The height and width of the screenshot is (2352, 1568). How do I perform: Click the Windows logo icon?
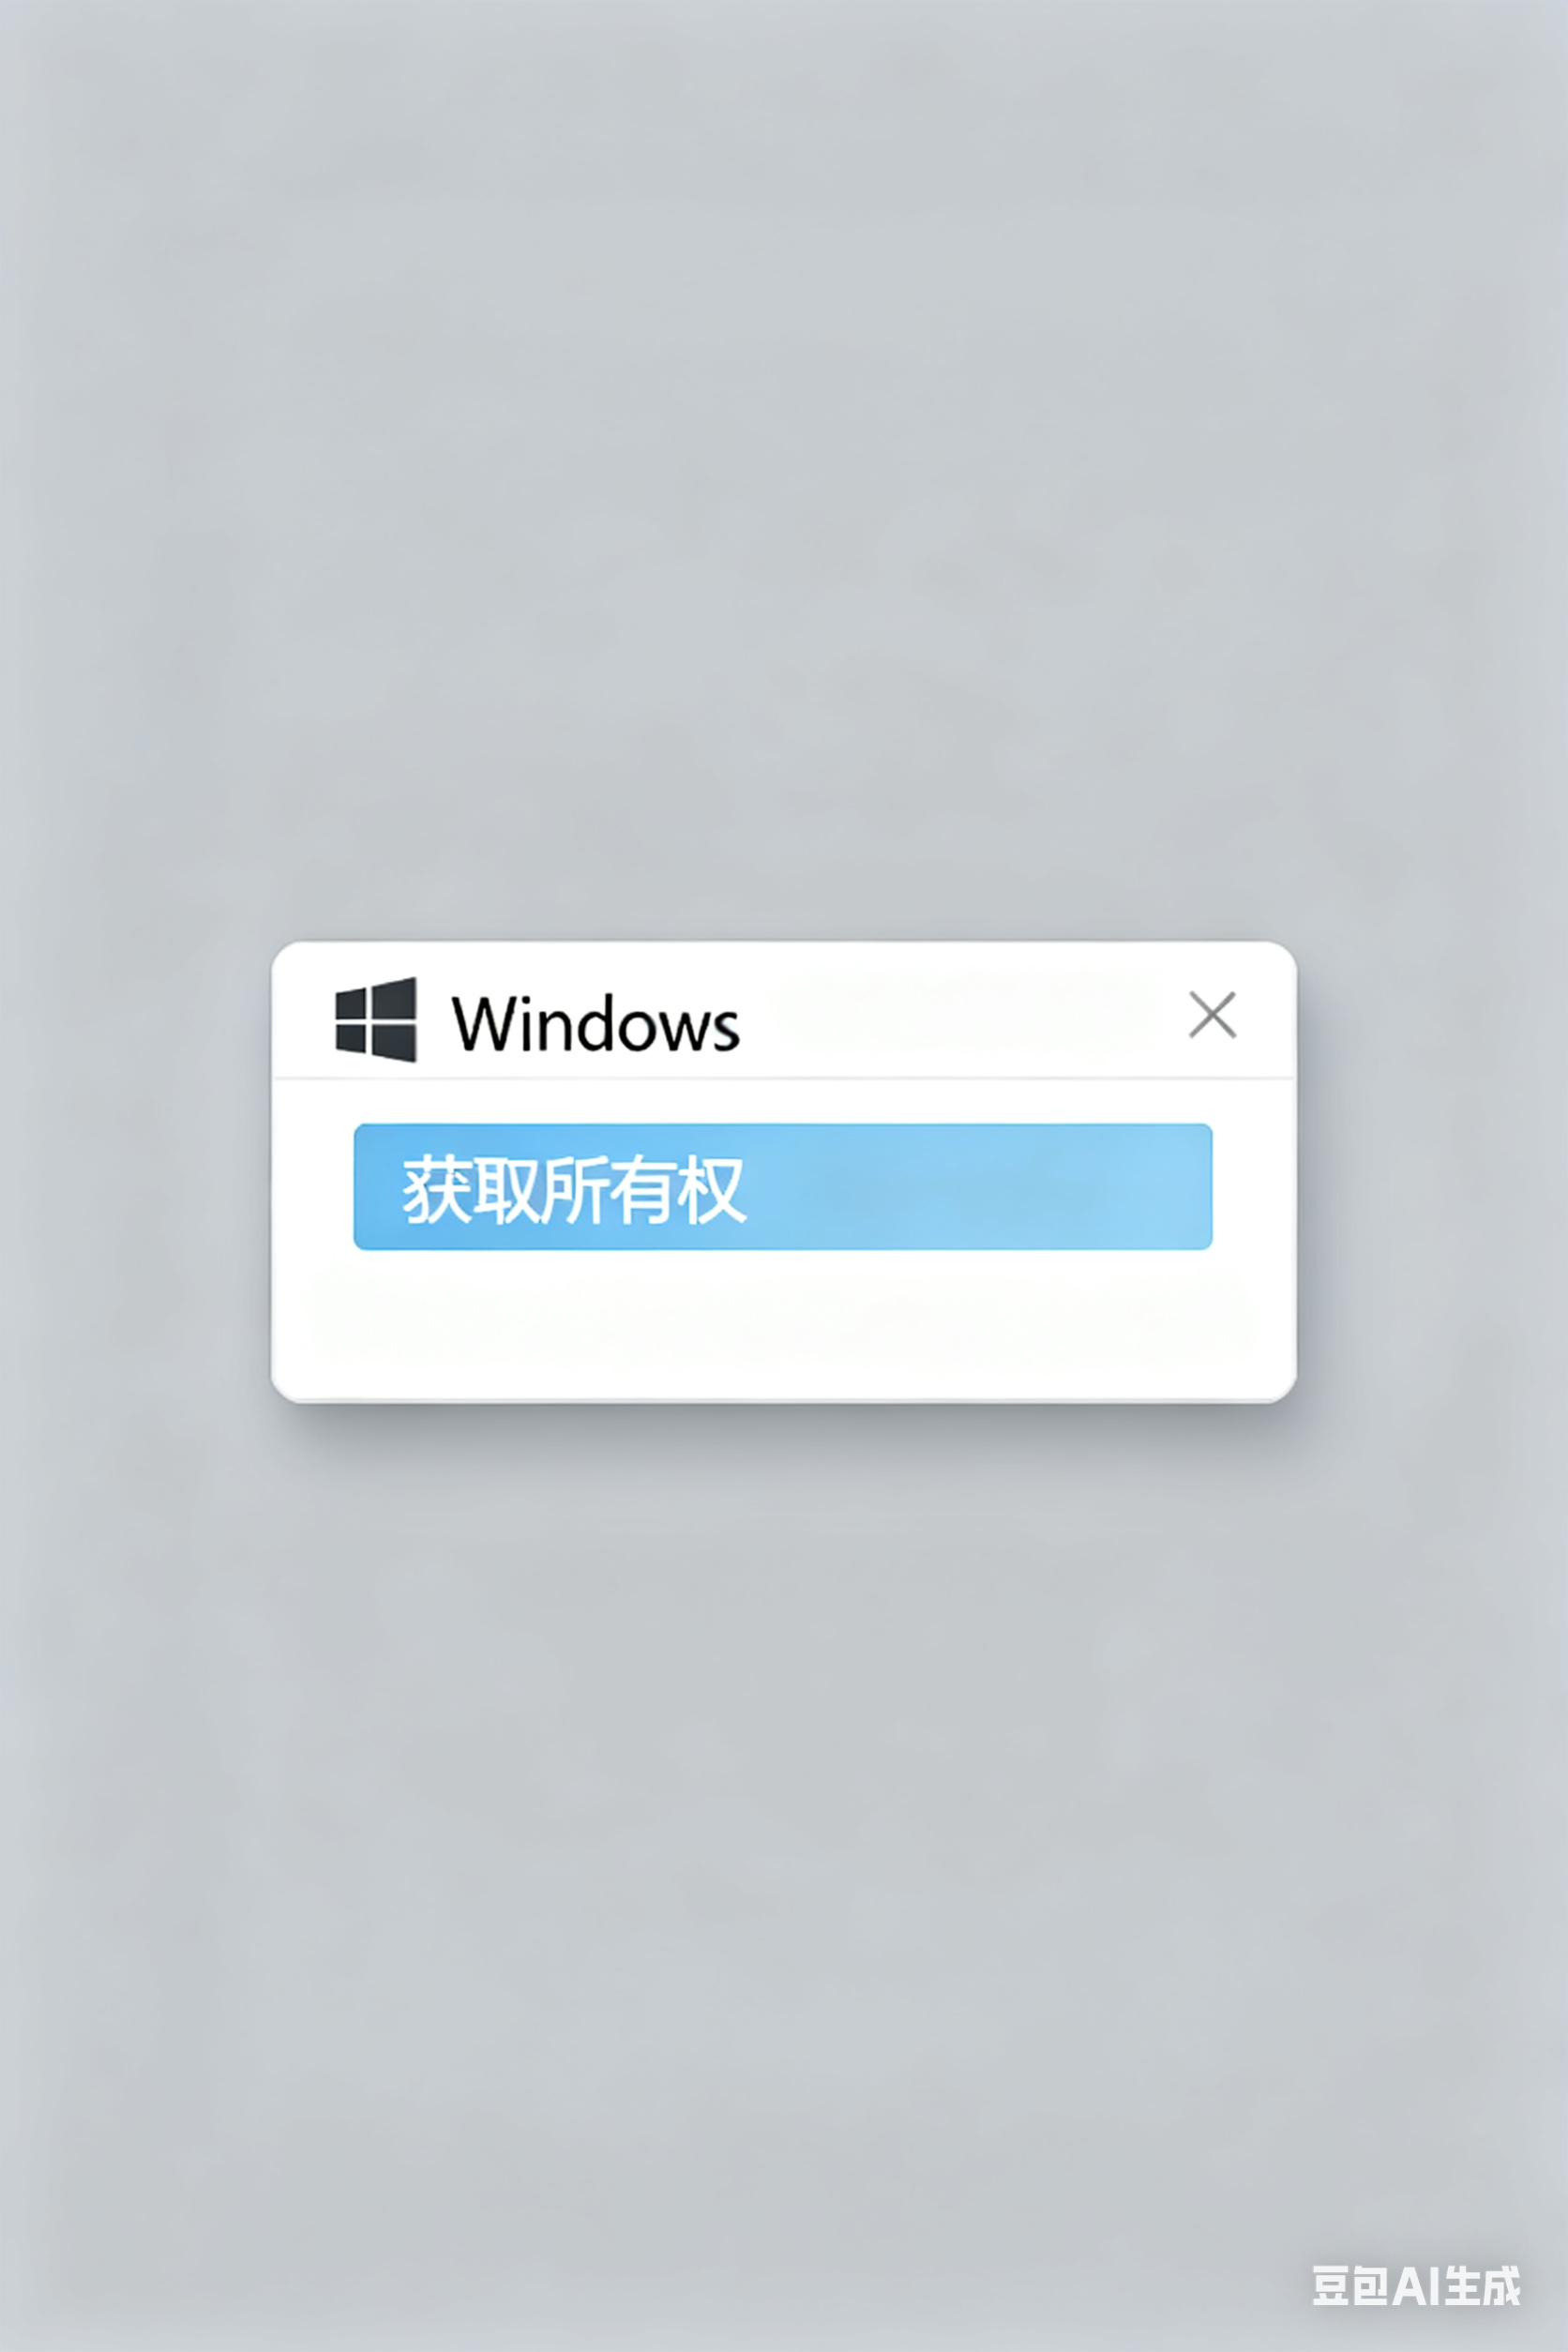376,1019
